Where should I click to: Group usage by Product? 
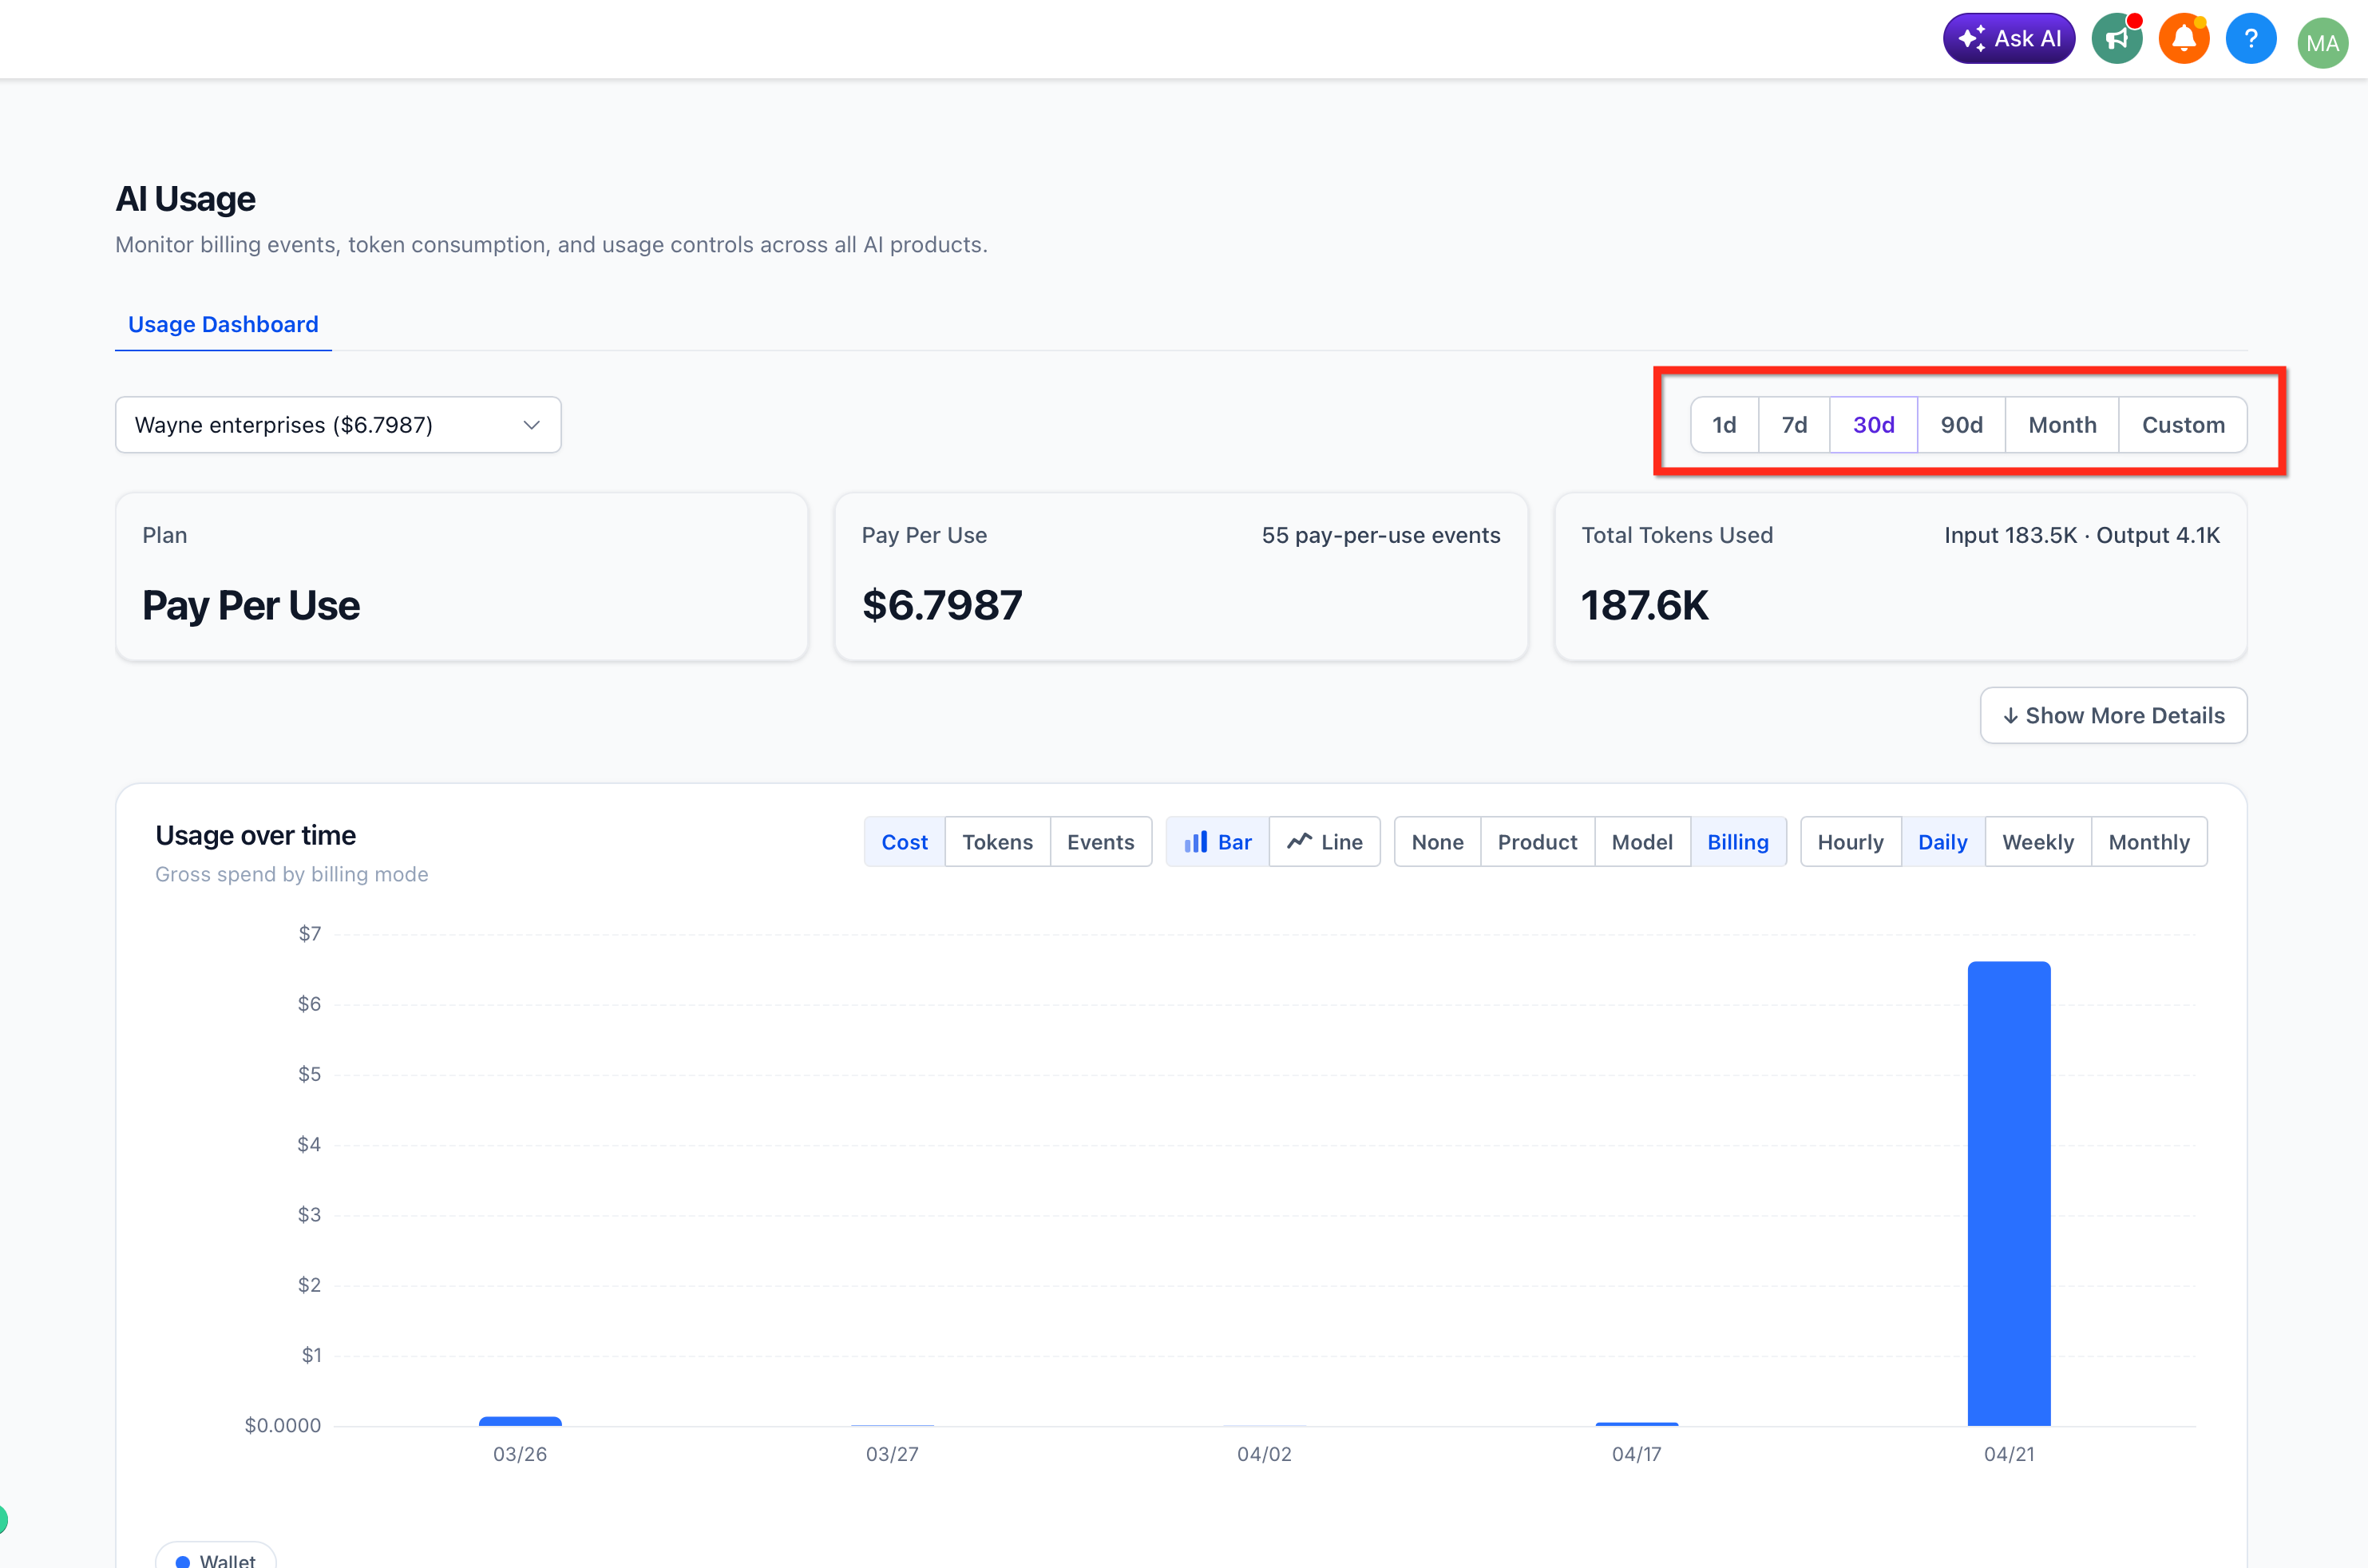tap(1536, 842)
